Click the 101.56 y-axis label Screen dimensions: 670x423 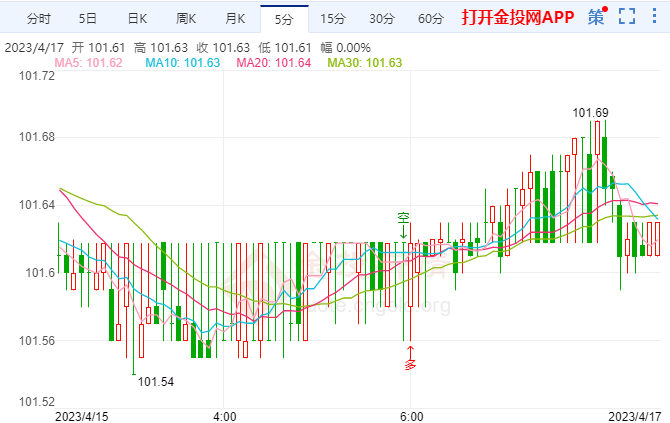[x=37, y=341]
